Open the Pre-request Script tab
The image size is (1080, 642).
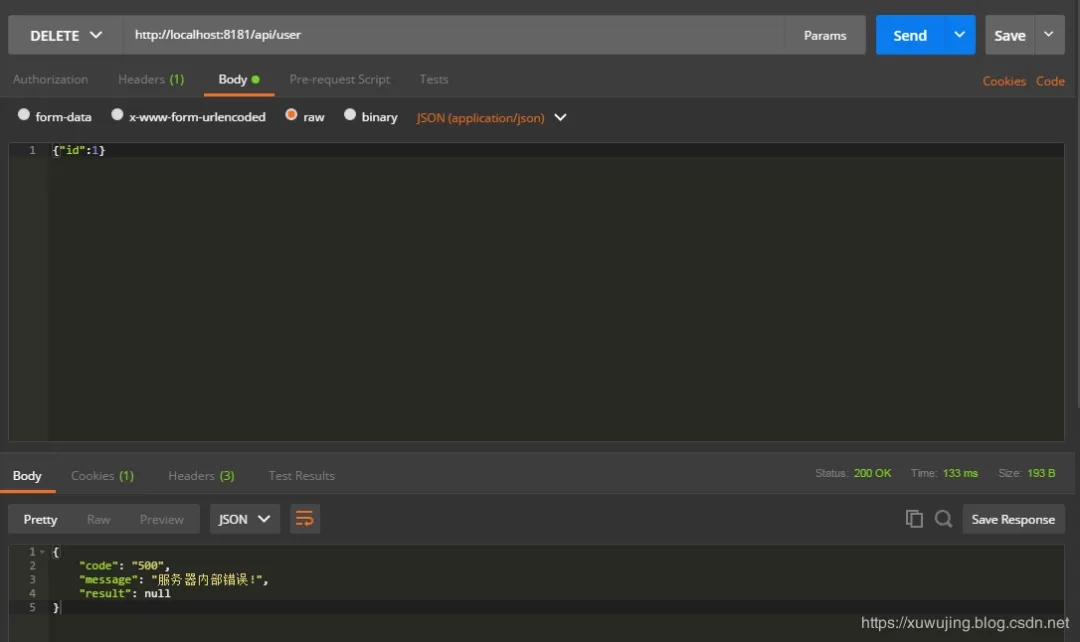pyautogui.click(x=339, y=79)
